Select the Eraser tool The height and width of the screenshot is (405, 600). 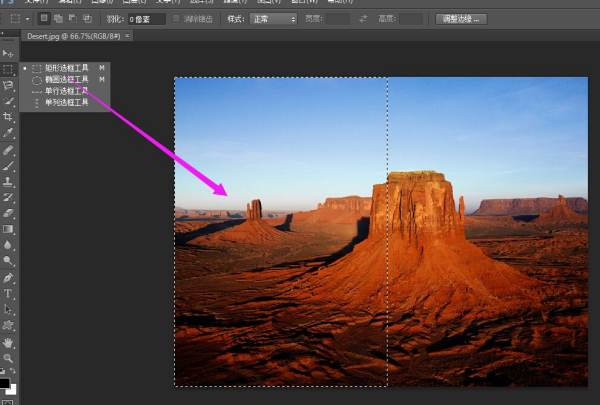8,213
